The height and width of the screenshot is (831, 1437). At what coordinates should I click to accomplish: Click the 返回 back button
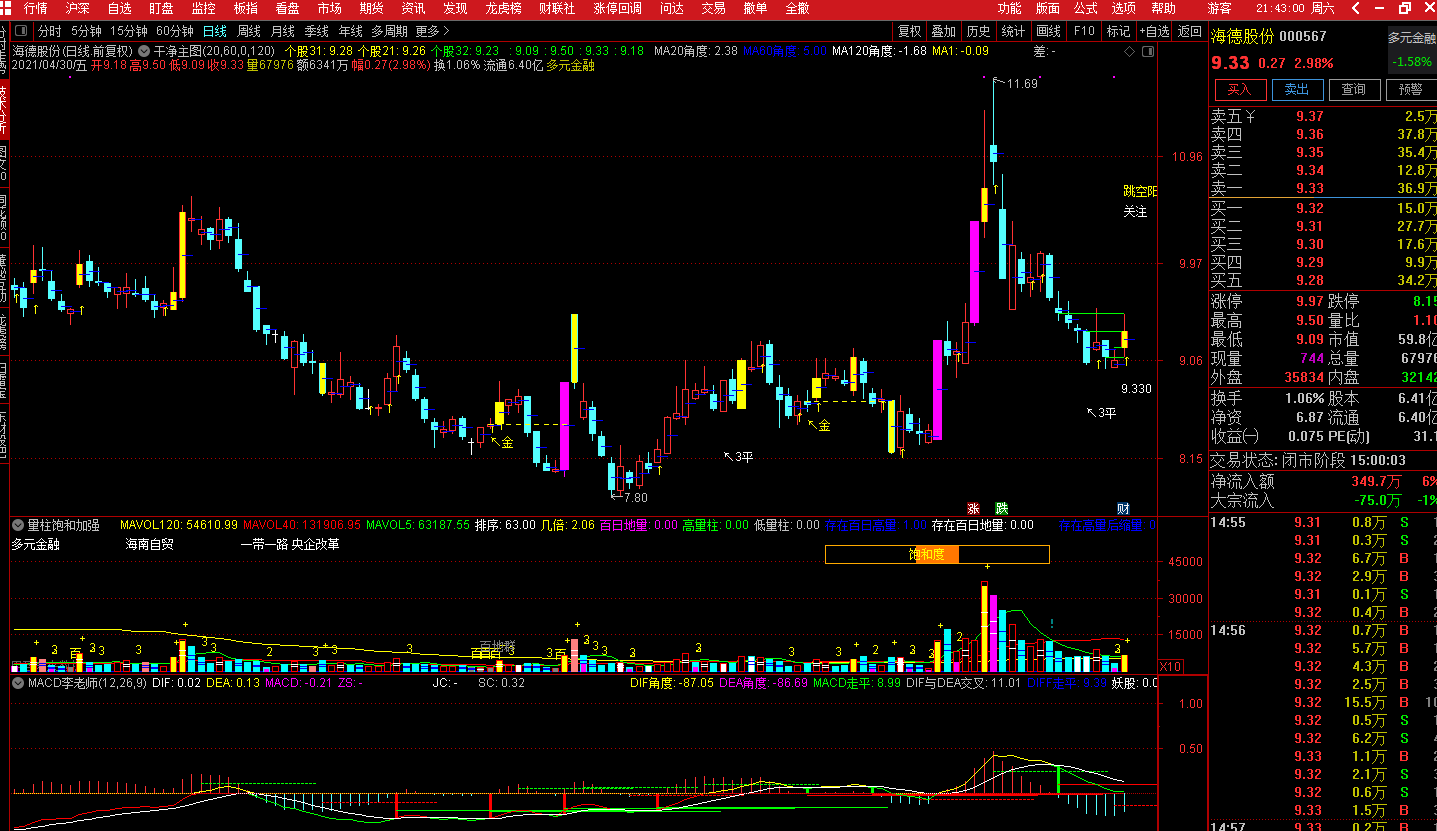point(1190,31)
